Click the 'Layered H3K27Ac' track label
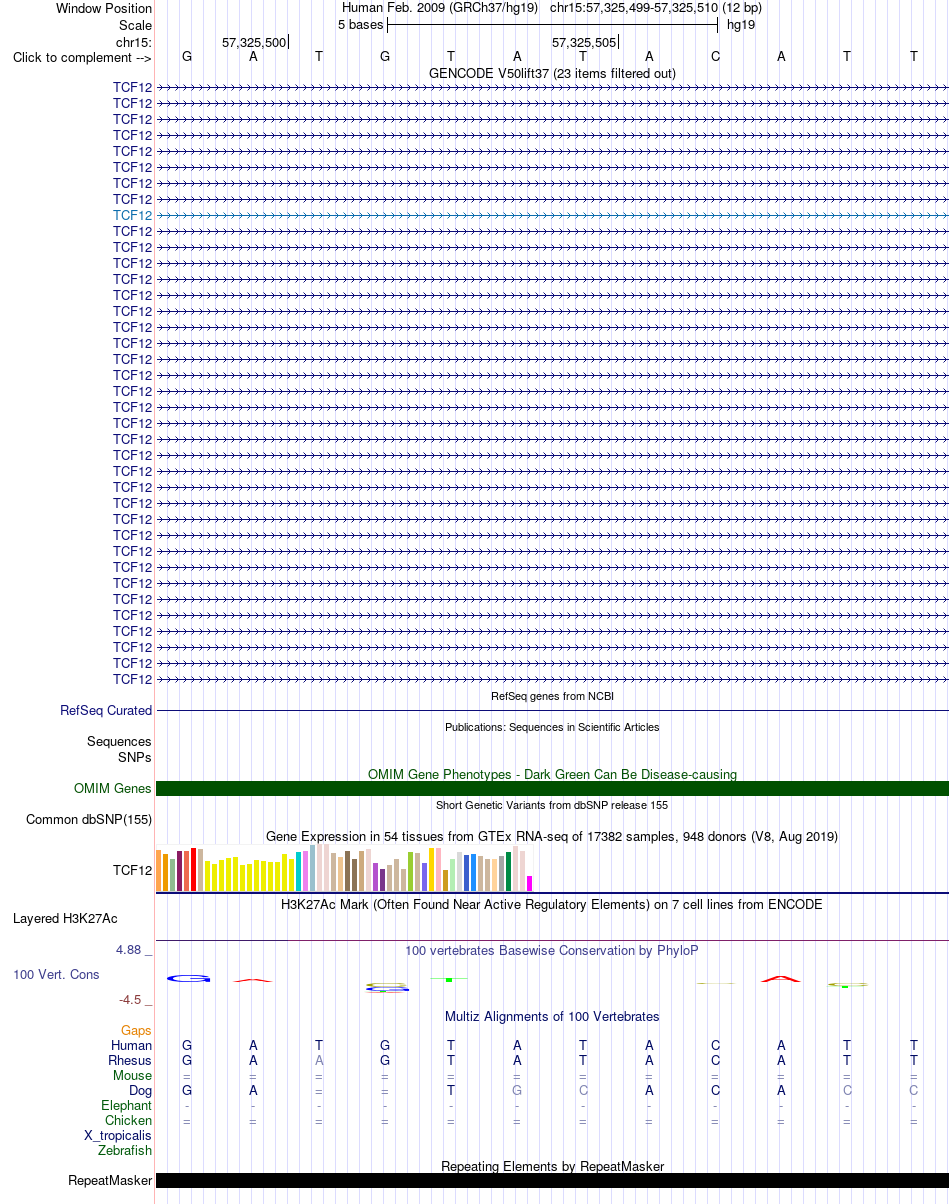The width and height of the screenshot is (950, 1204). [65, 918]
